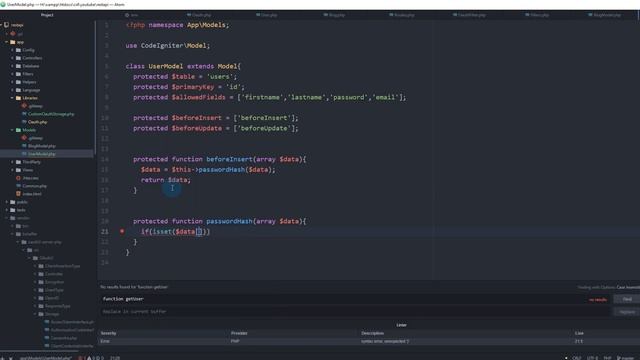Click the PHP file icon of OAuth.php
640x360 pixels.
(x=24, y=122)
